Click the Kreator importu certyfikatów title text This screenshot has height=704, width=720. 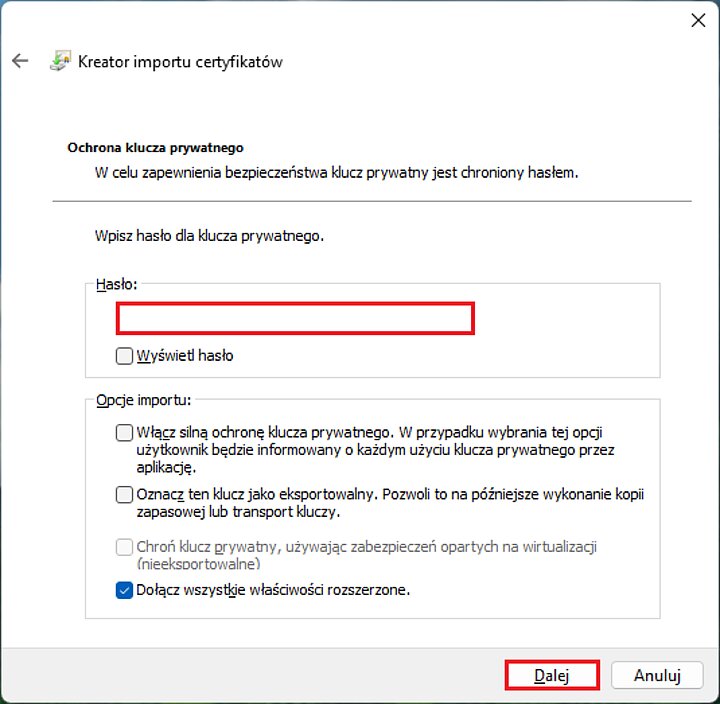click(x=180, y=62)
